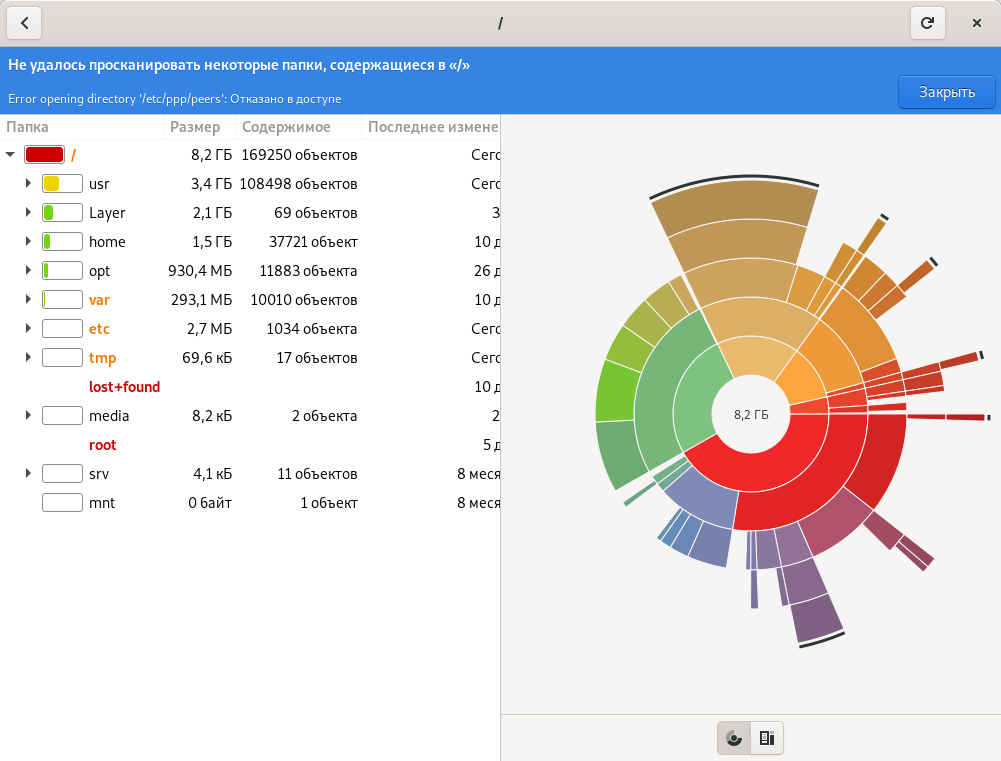
Task: Select the lost+found entry
Action: (124, 387)
